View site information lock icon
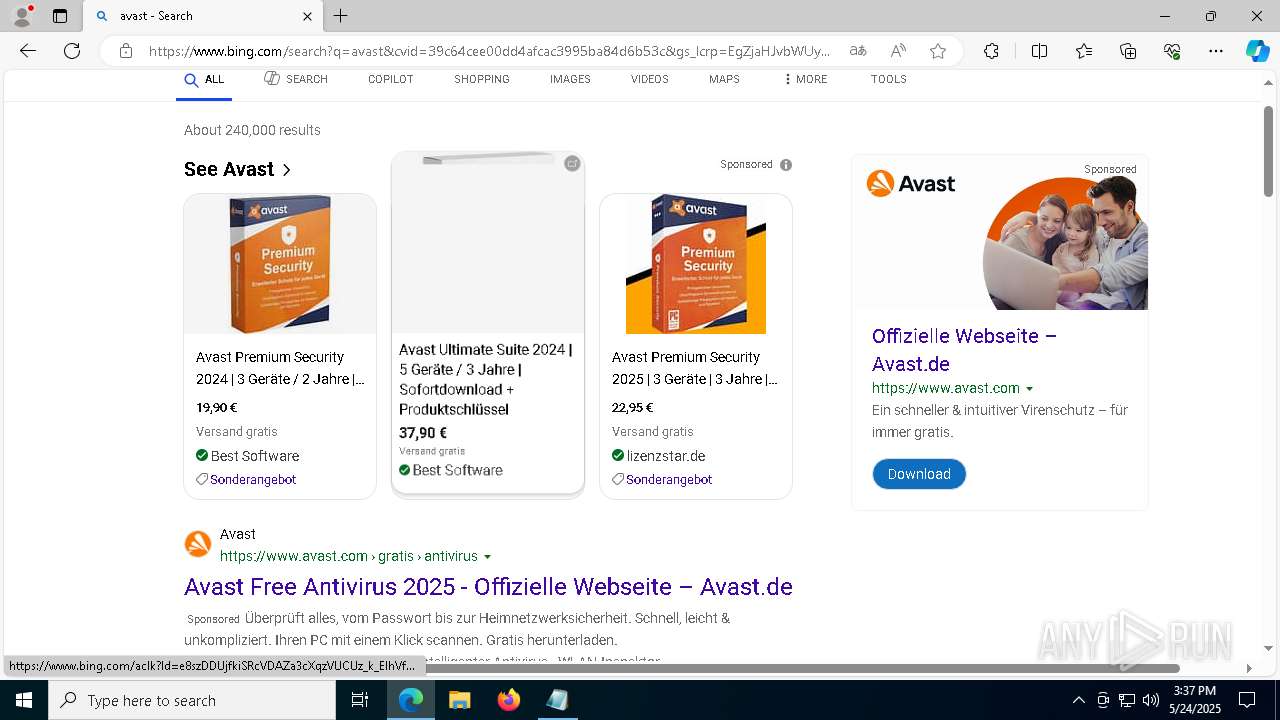The width and height of the screenshot is (1280, 720). pyautogui.click(x=126, y=51)
